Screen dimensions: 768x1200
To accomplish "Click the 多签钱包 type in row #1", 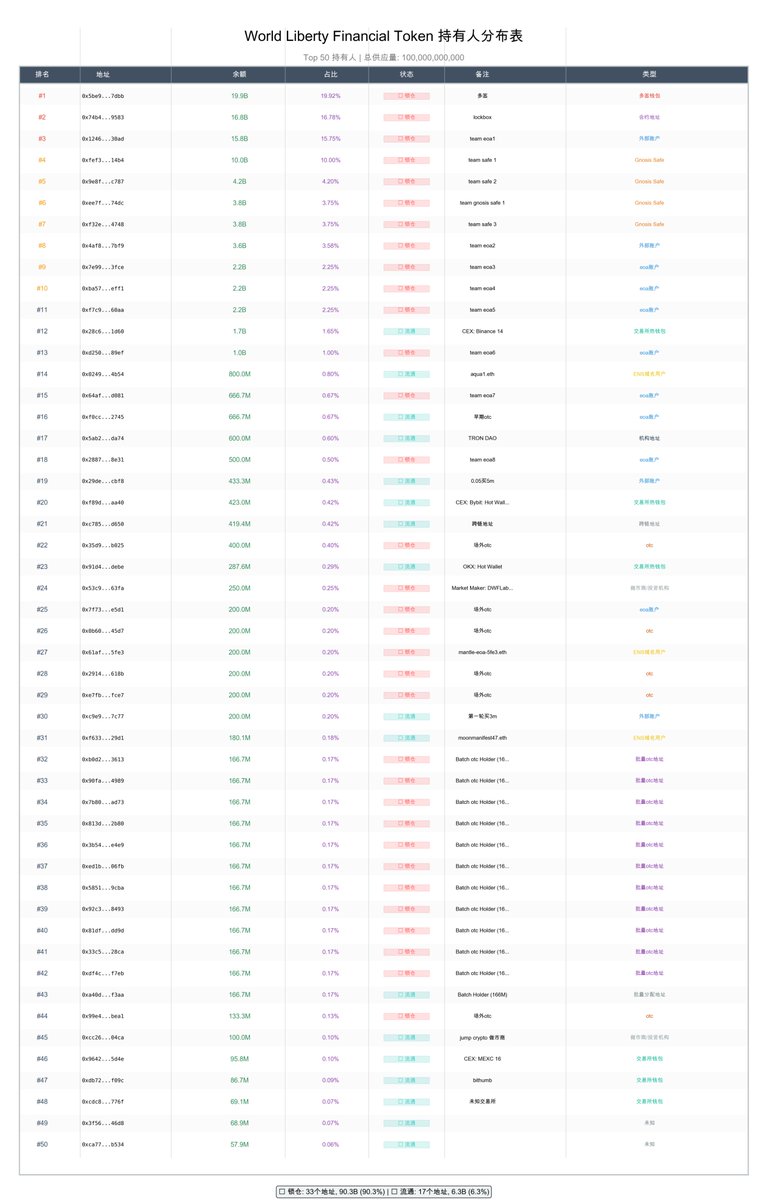I will (x=649, y=96).
